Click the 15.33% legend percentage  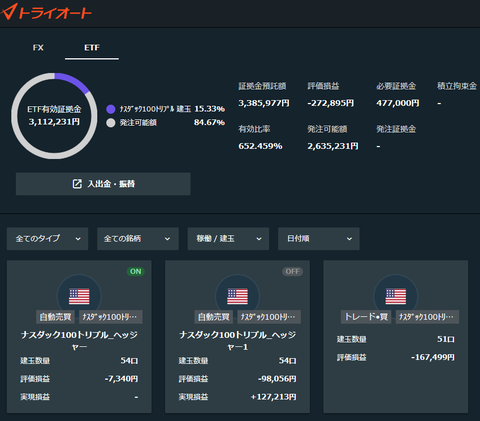tap(210, 109)
